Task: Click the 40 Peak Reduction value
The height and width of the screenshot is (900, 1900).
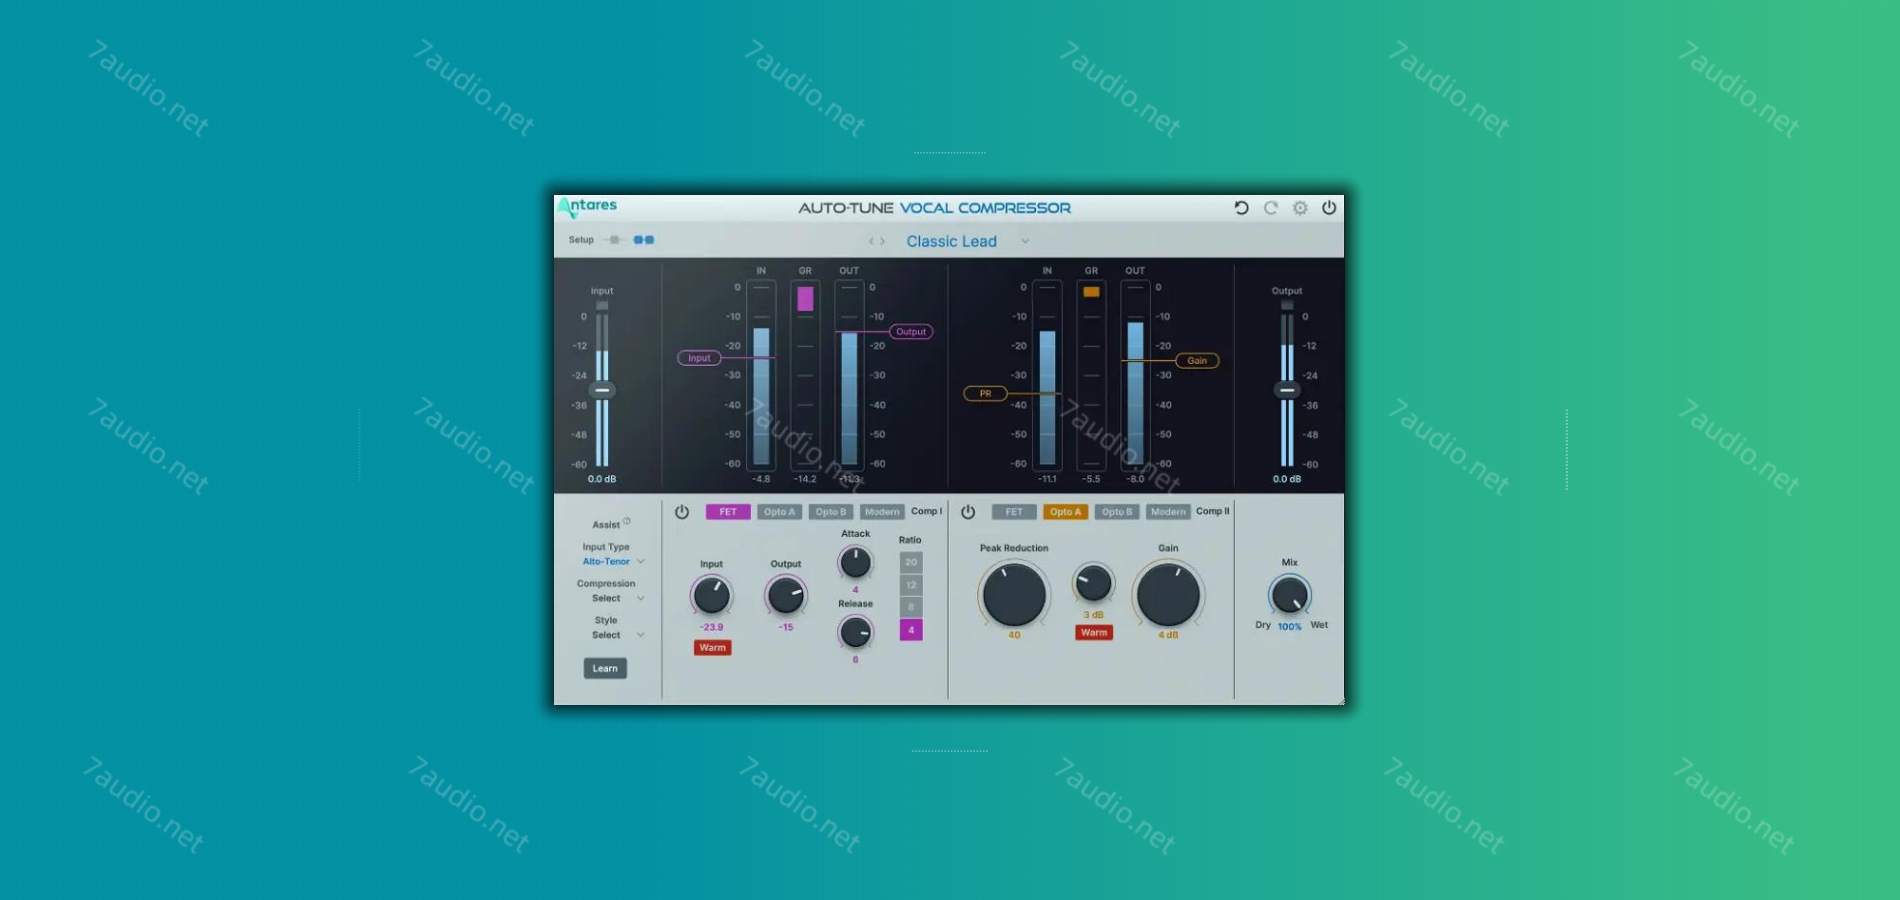Action: (1014, 636)
